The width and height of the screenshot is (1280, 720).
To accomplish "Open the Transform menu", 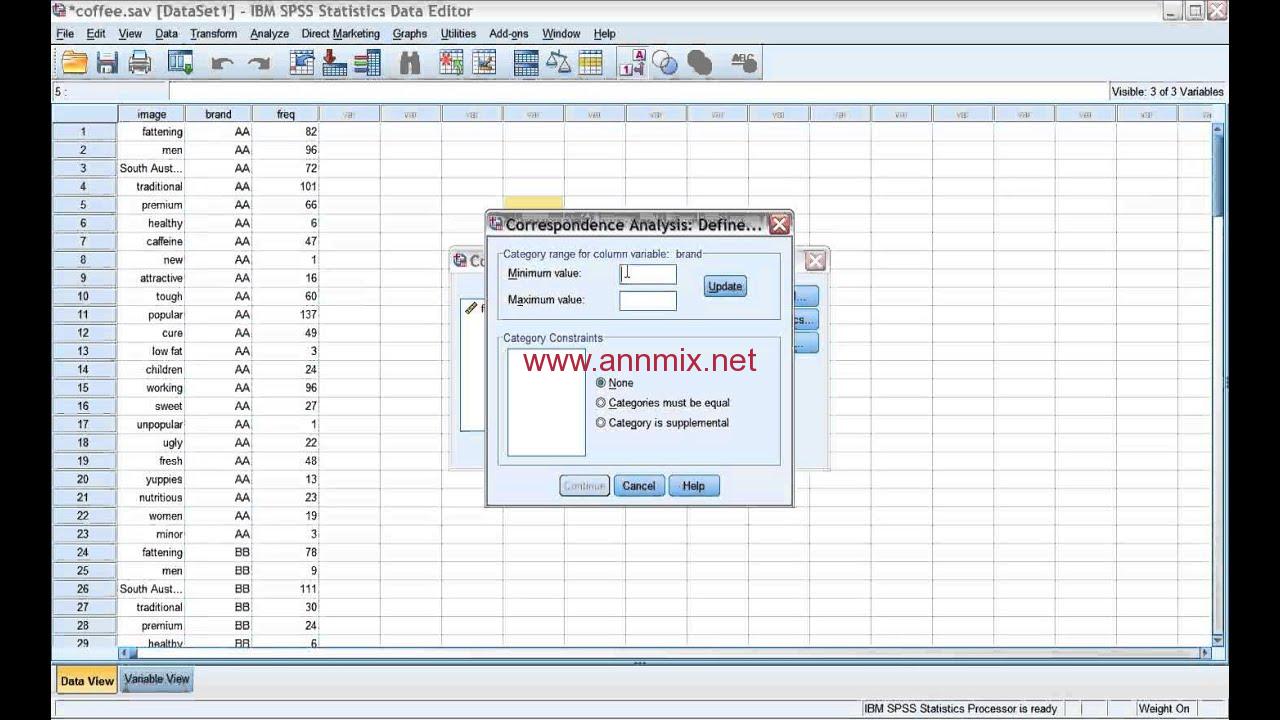I will coord(213,33).
